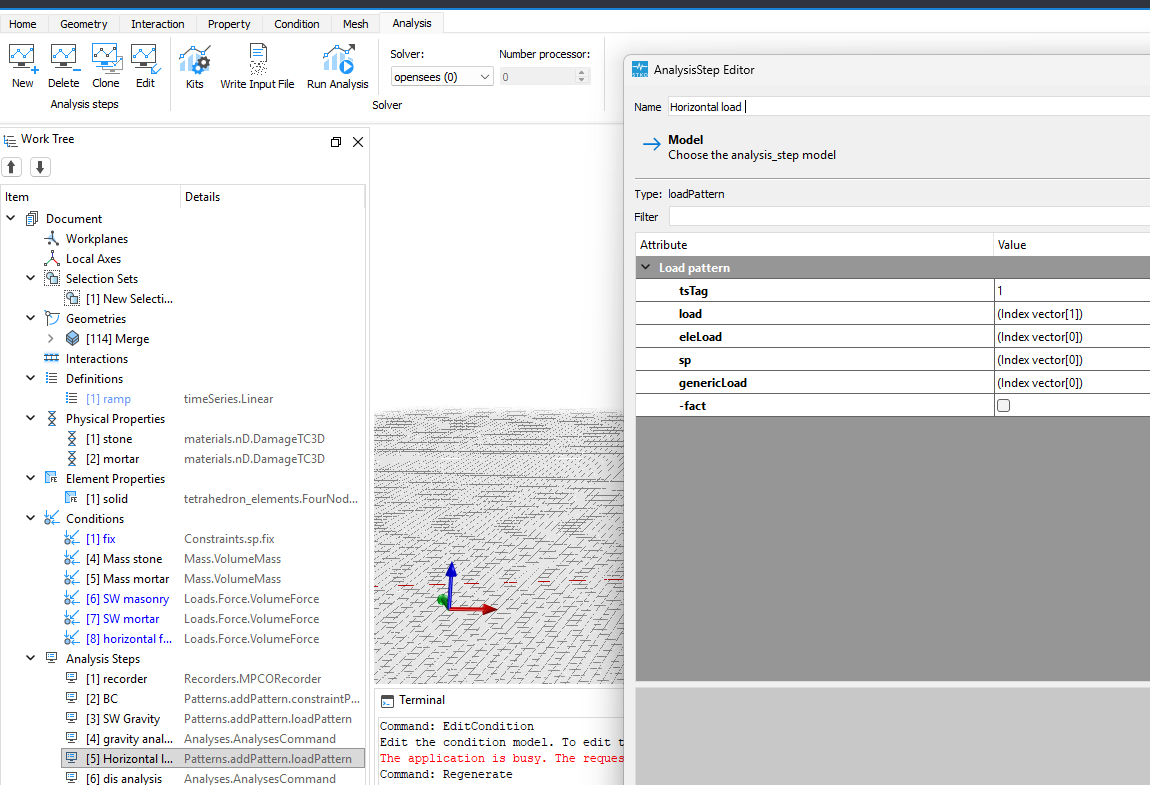Image resolution: width=1150 pixels, height=785 pixels.
Task: Toggle the -fact checkbox
Action: [x=1003, y=405]
